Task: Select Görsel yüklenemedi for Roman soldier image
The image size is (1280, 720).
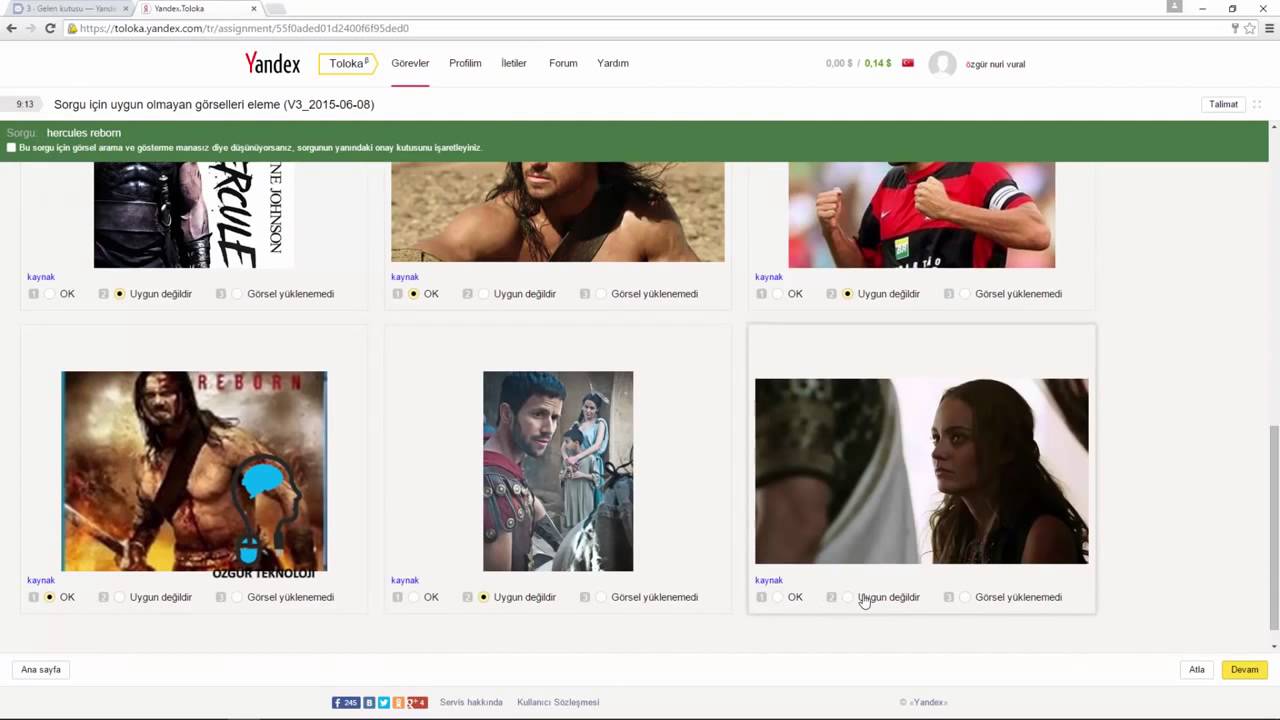Action: tap(601, 597)
